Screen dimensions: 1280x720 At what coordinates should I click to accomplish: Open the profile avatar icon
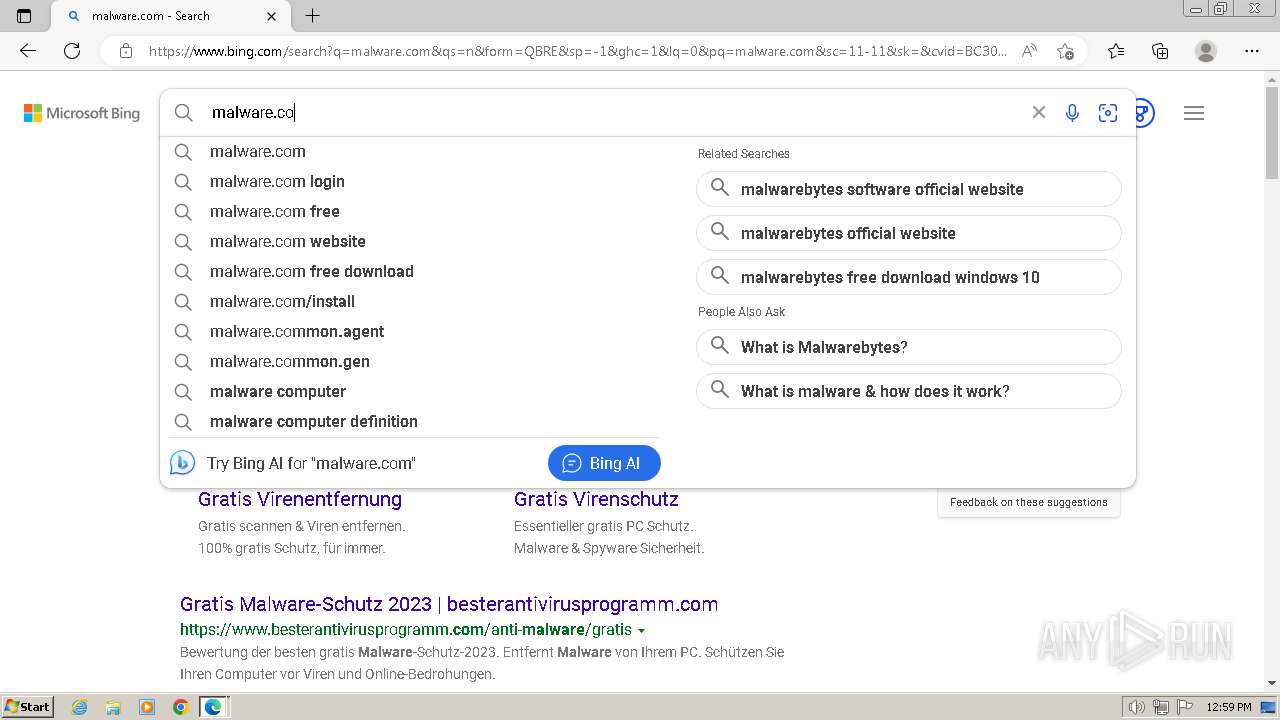pos(1206,51)
